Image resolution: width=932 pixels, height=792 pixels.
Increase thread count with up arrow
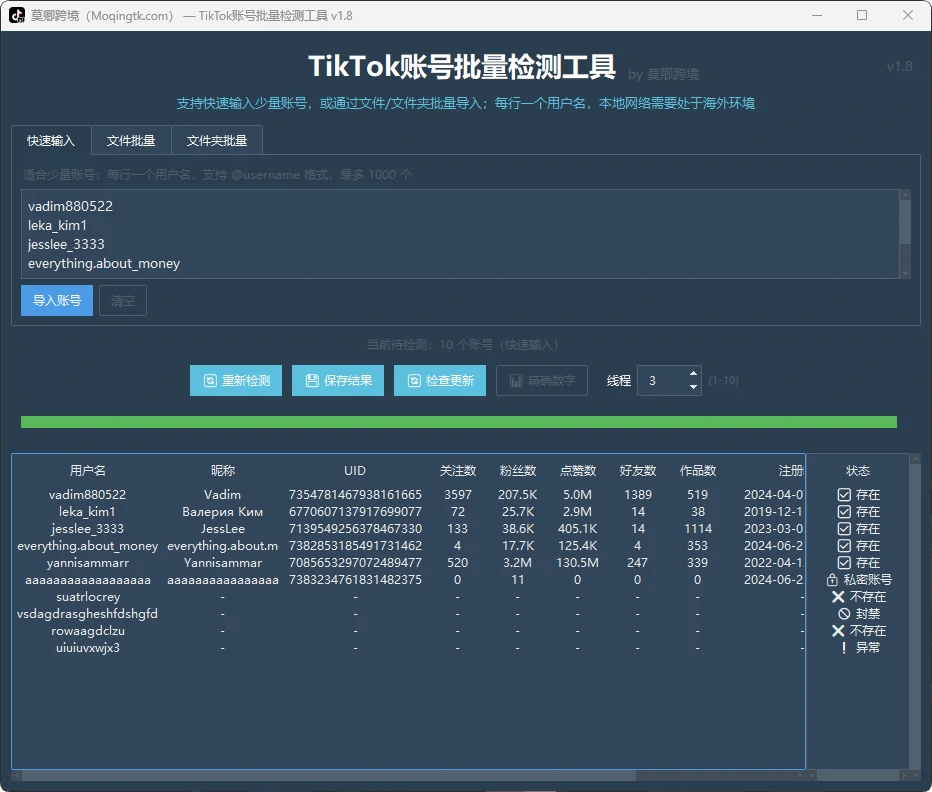click(693, 373)
